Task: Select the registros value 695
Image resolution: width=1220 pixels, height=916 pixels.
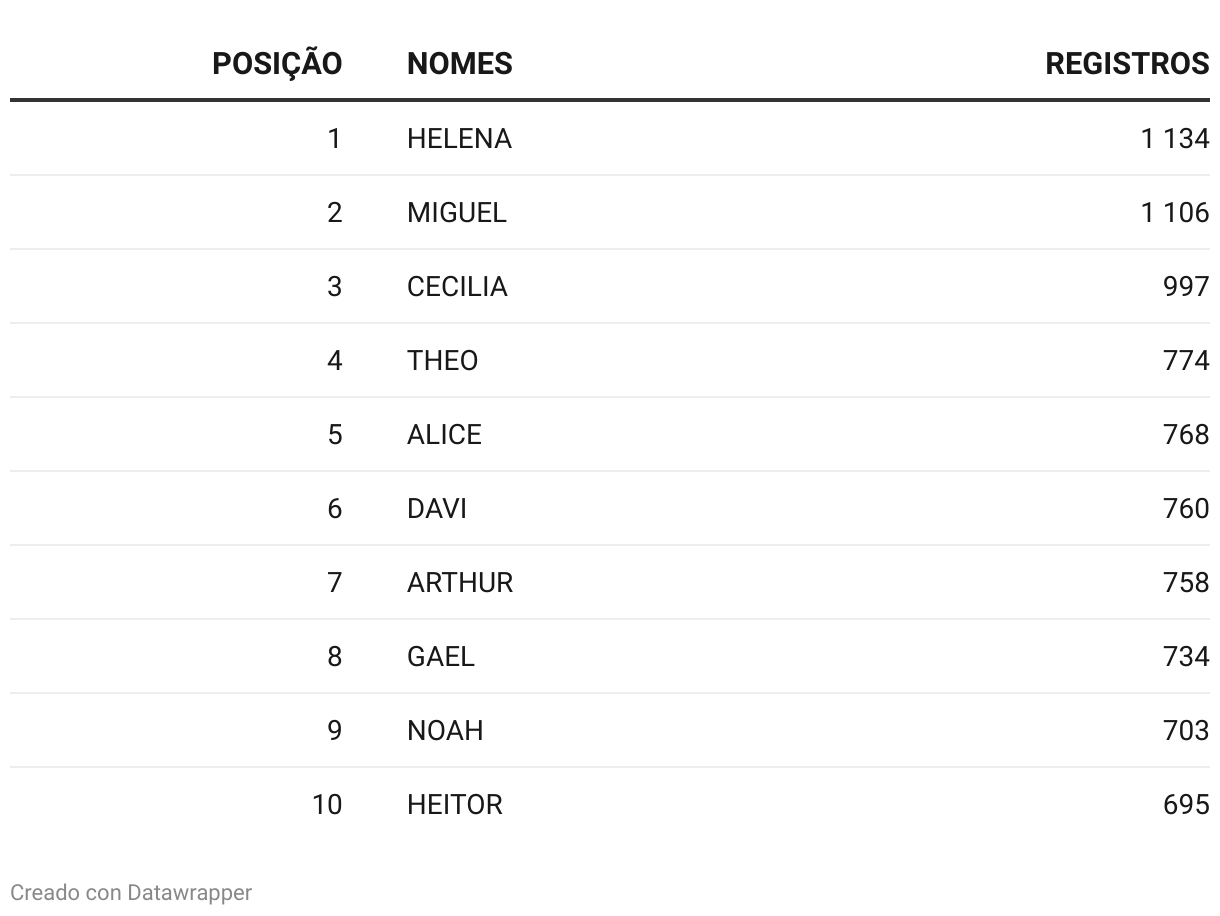Action: pos(1186,805)
